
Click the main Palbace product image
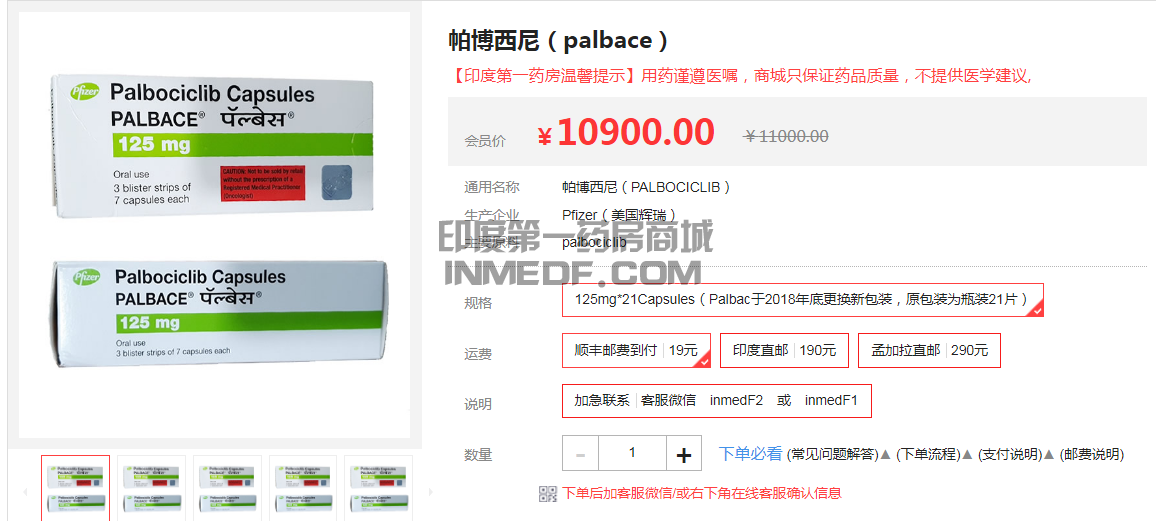pyautogui.click(x=214, y=225)
